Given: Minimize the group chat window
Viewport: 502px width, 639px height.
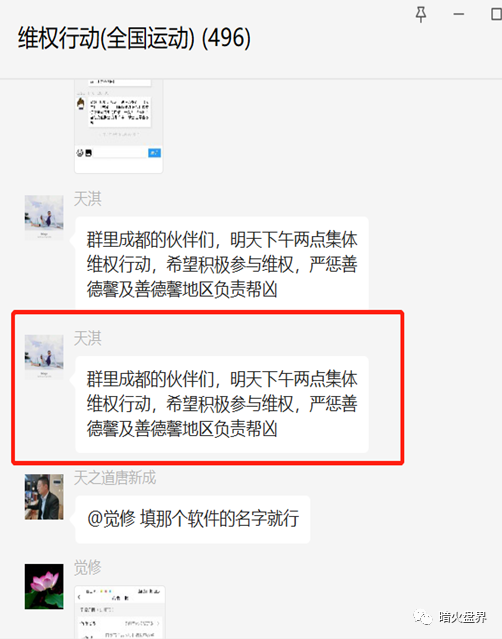Looking at the screenshot, I should click(459, 14).
